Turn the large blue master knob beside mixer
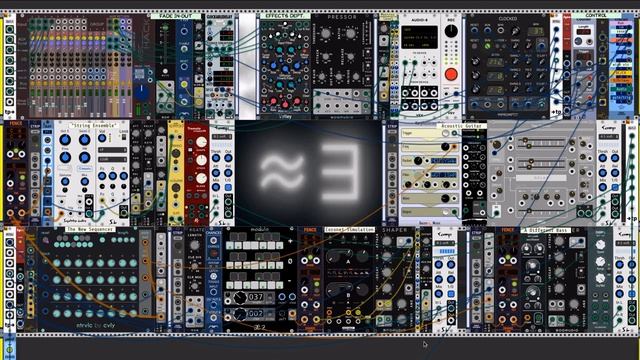640x360 pixels. click(141, 92)
